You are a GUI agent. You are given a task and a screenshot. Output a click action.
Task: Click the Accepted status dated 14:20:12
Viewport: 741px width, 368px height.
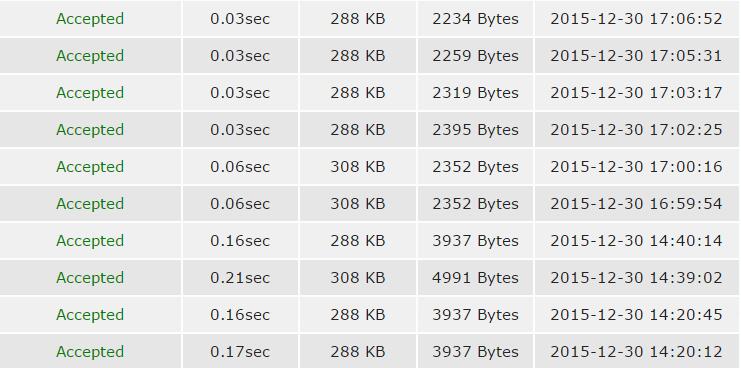(x=90, y=351)
